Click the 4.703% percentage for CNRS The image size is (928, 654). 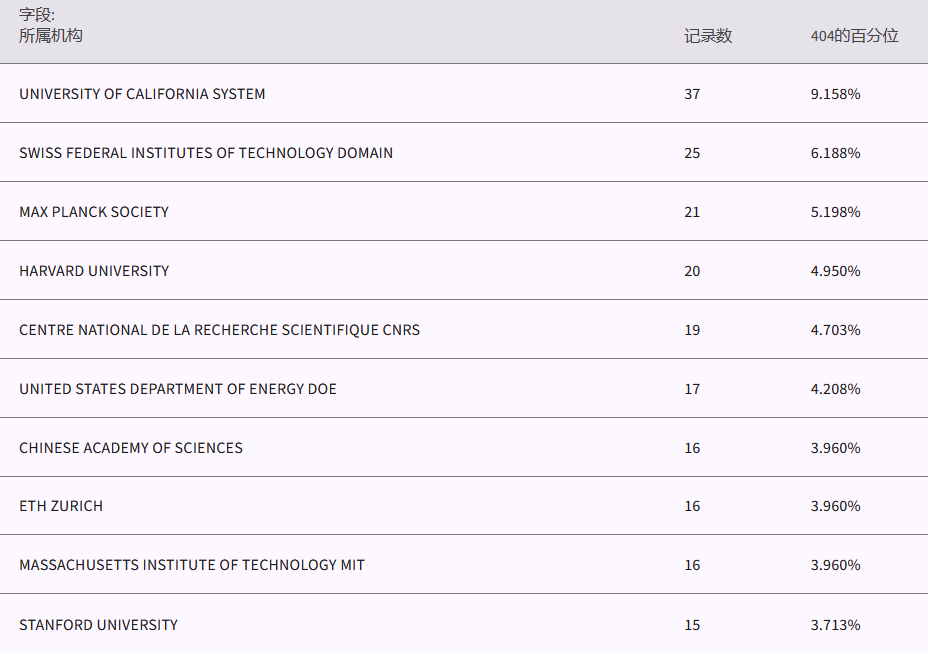tap(835, 330)
